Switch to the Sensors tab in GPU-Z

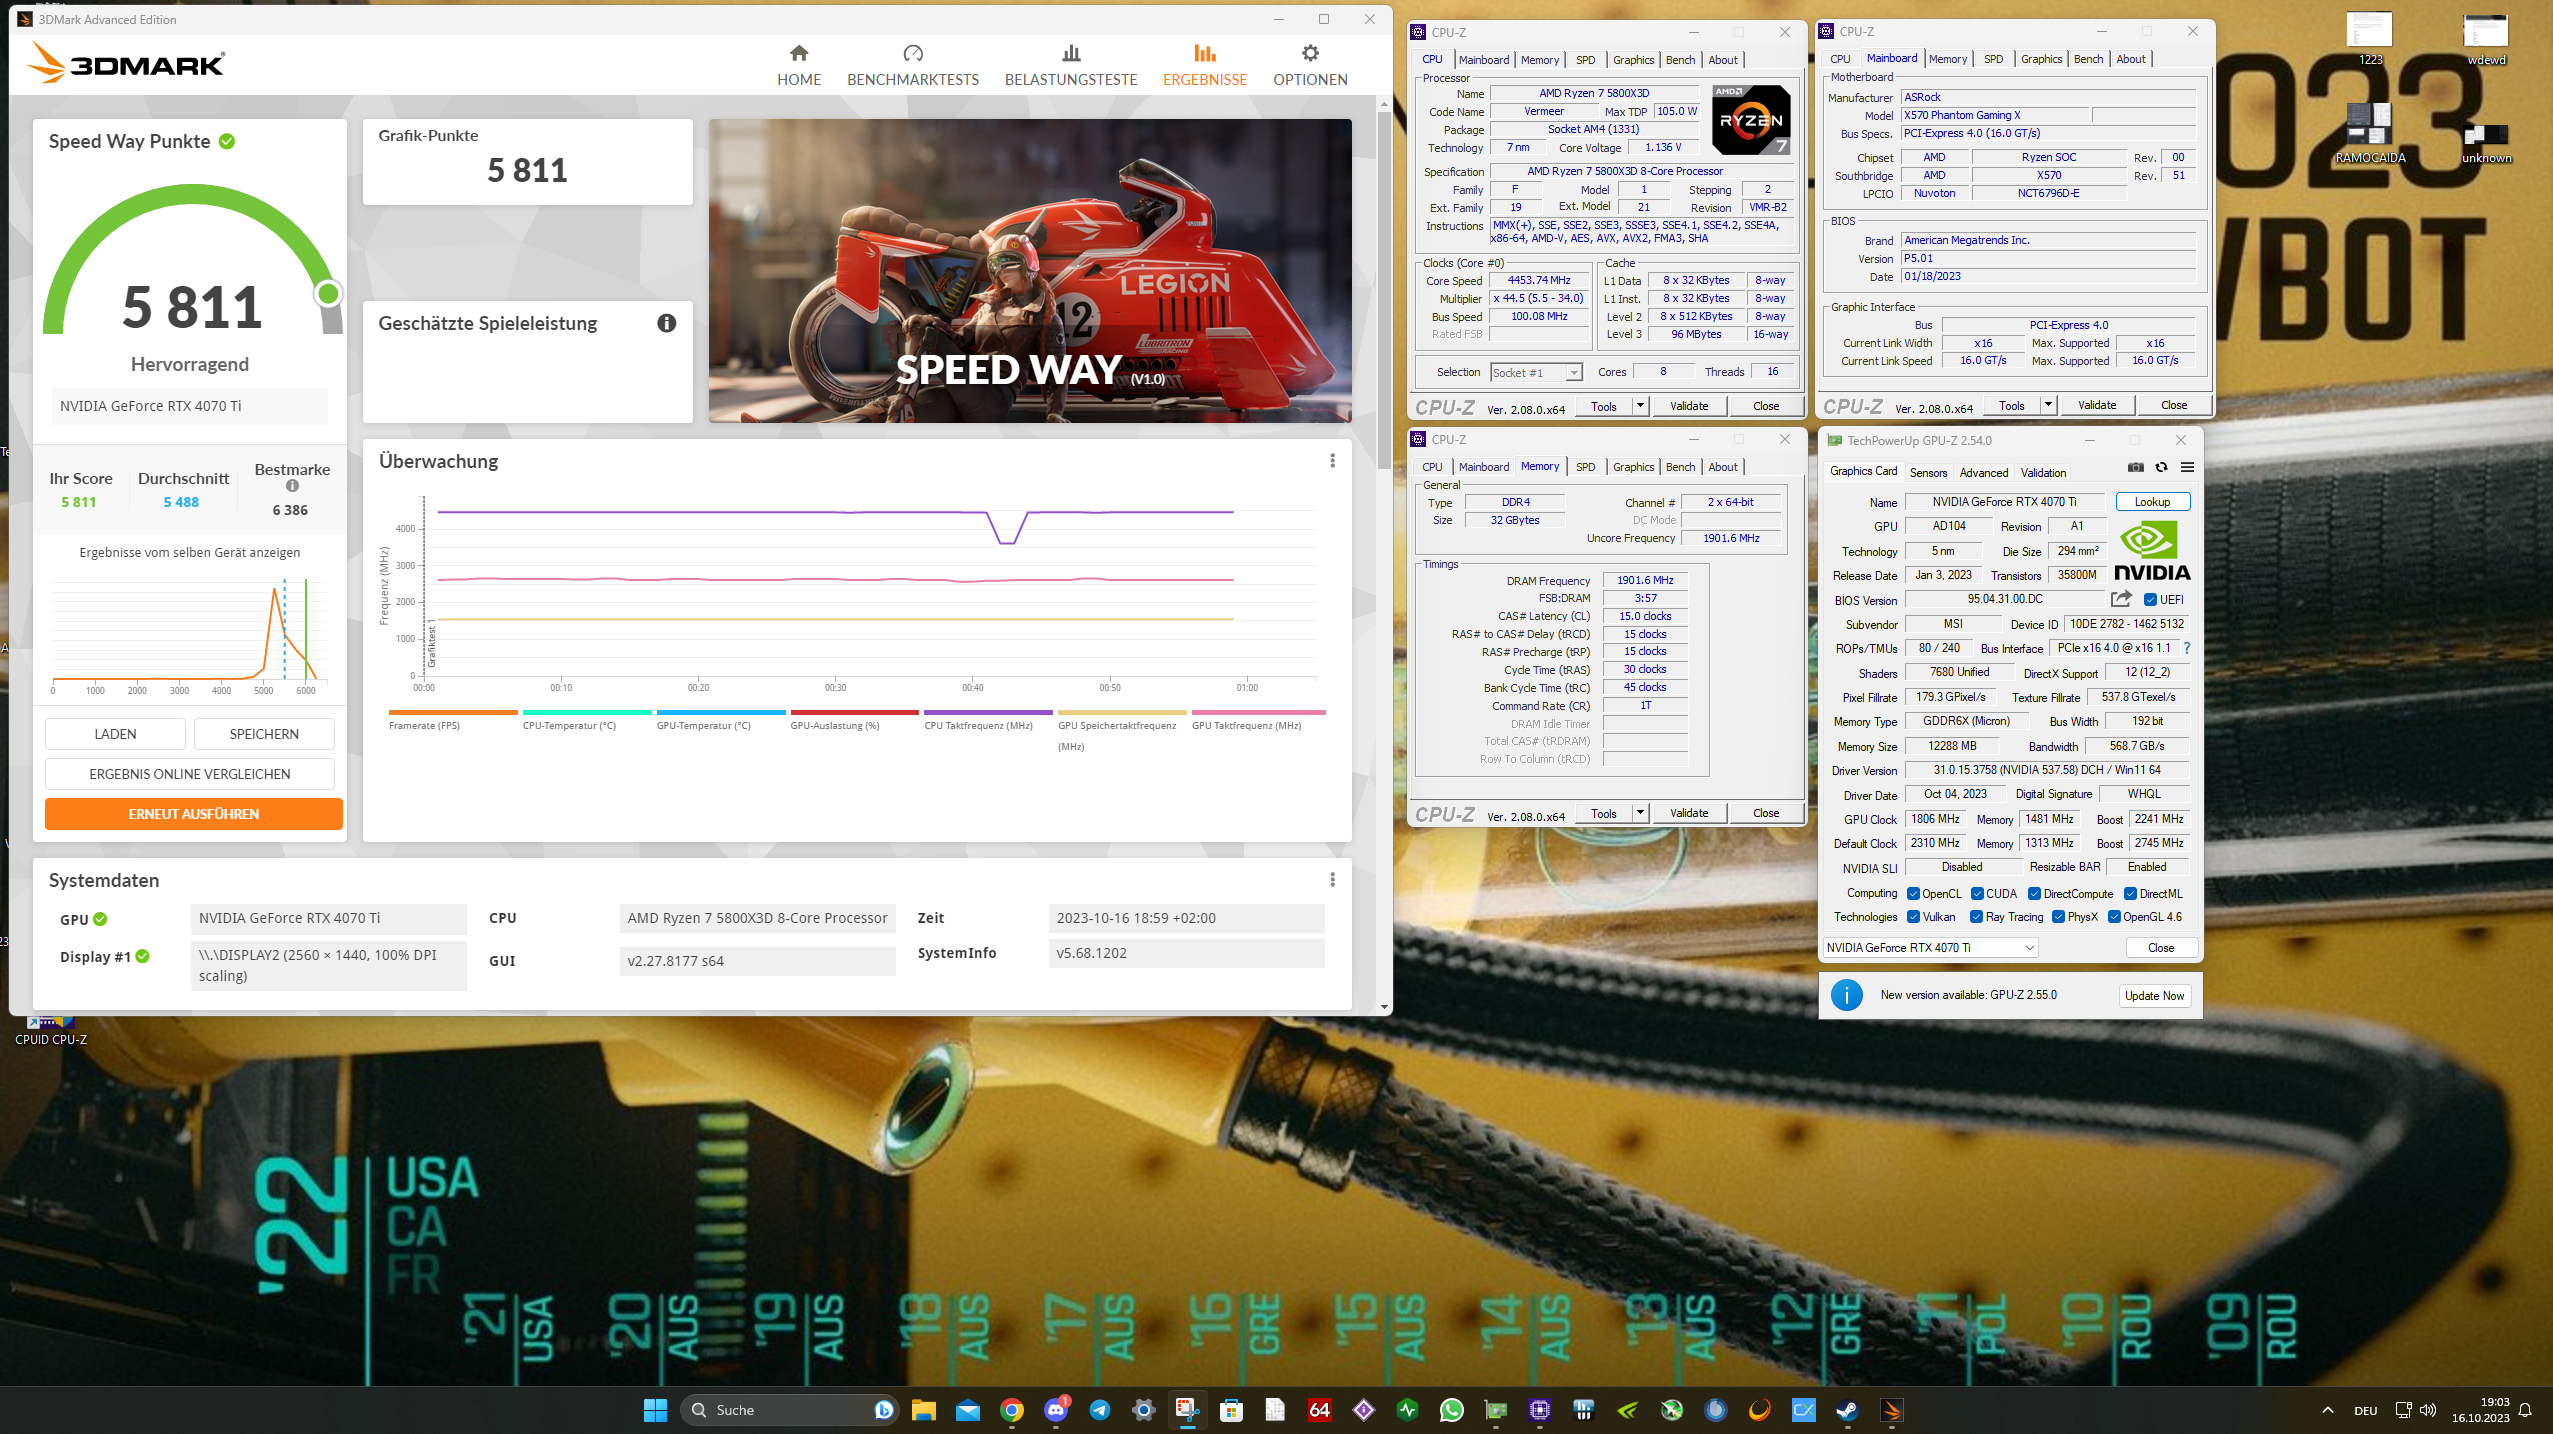(x=1928, y=473)
